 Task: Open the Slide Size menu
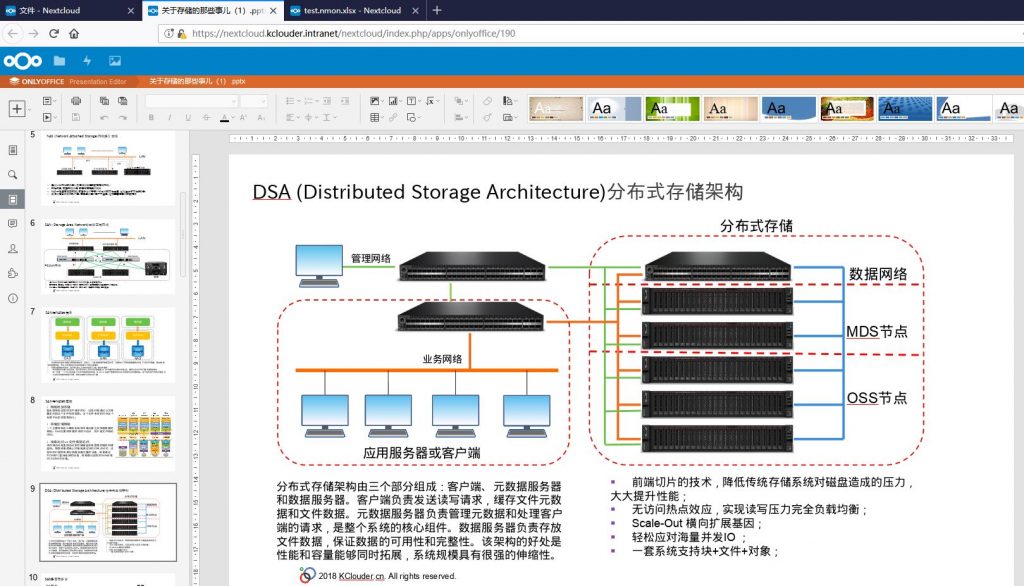509,118
